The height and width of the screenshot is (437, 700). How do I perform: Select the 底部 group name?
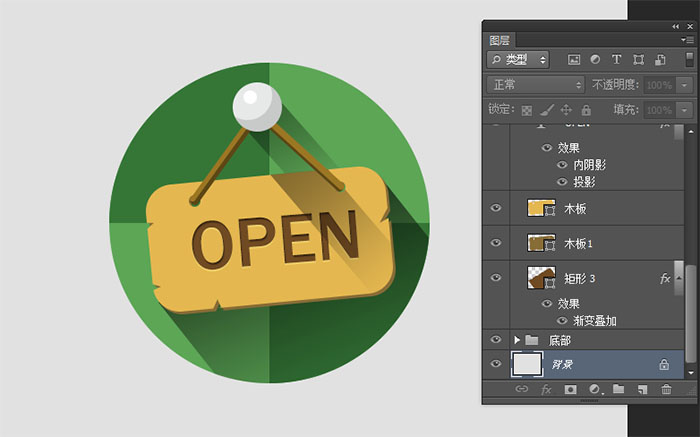[560, 341]
